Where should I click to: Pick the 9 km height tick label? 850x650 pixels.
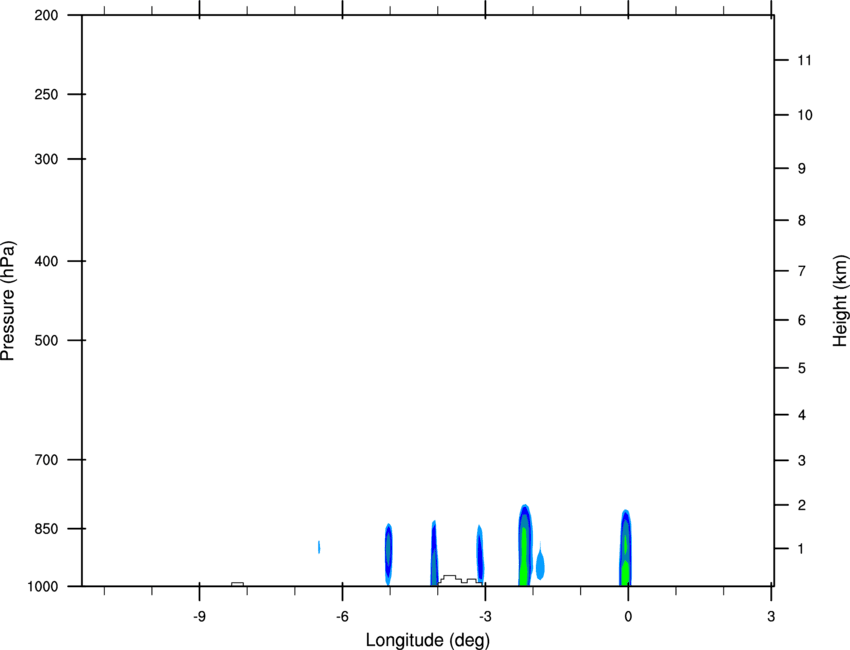click(802, 169)
